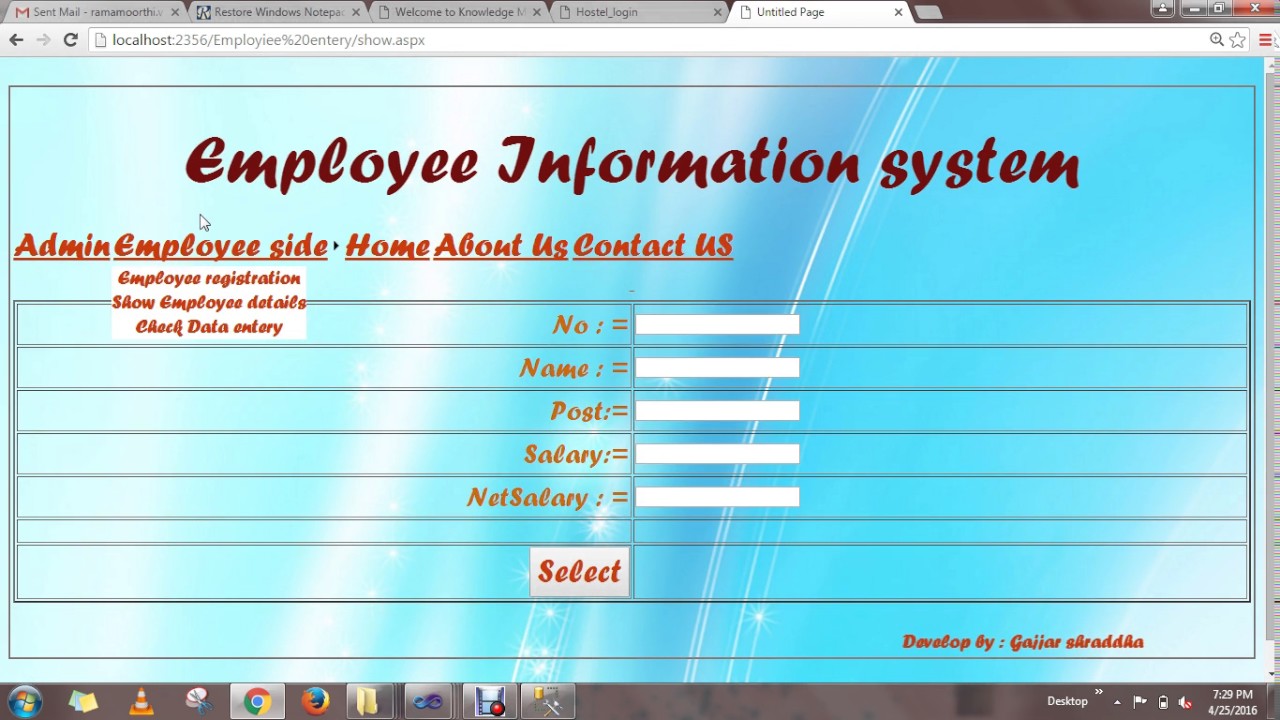
Task: Focus the NetSalary input field
Action: click(x=717, y=497)
